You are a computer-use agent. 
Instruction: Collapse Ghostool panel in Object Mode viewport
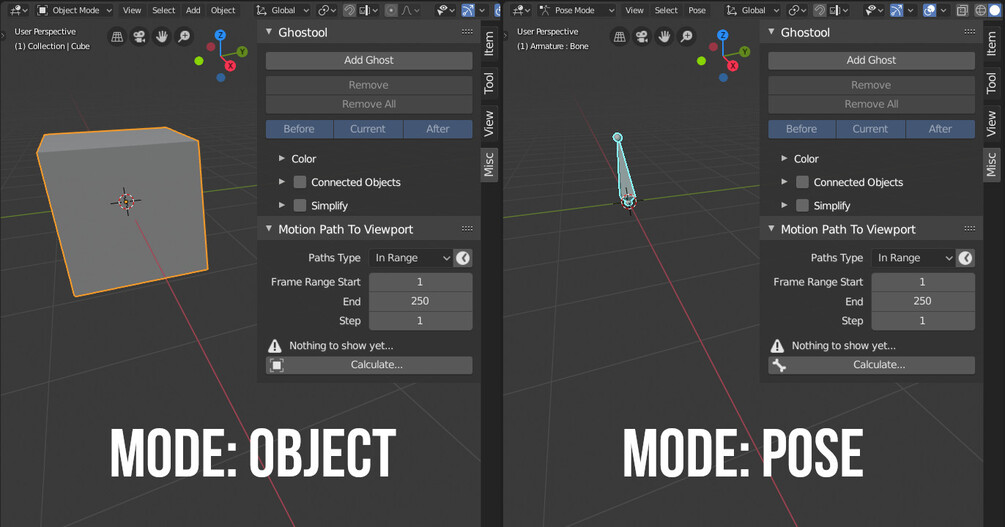pyautogui.click(x=269, y=32)
